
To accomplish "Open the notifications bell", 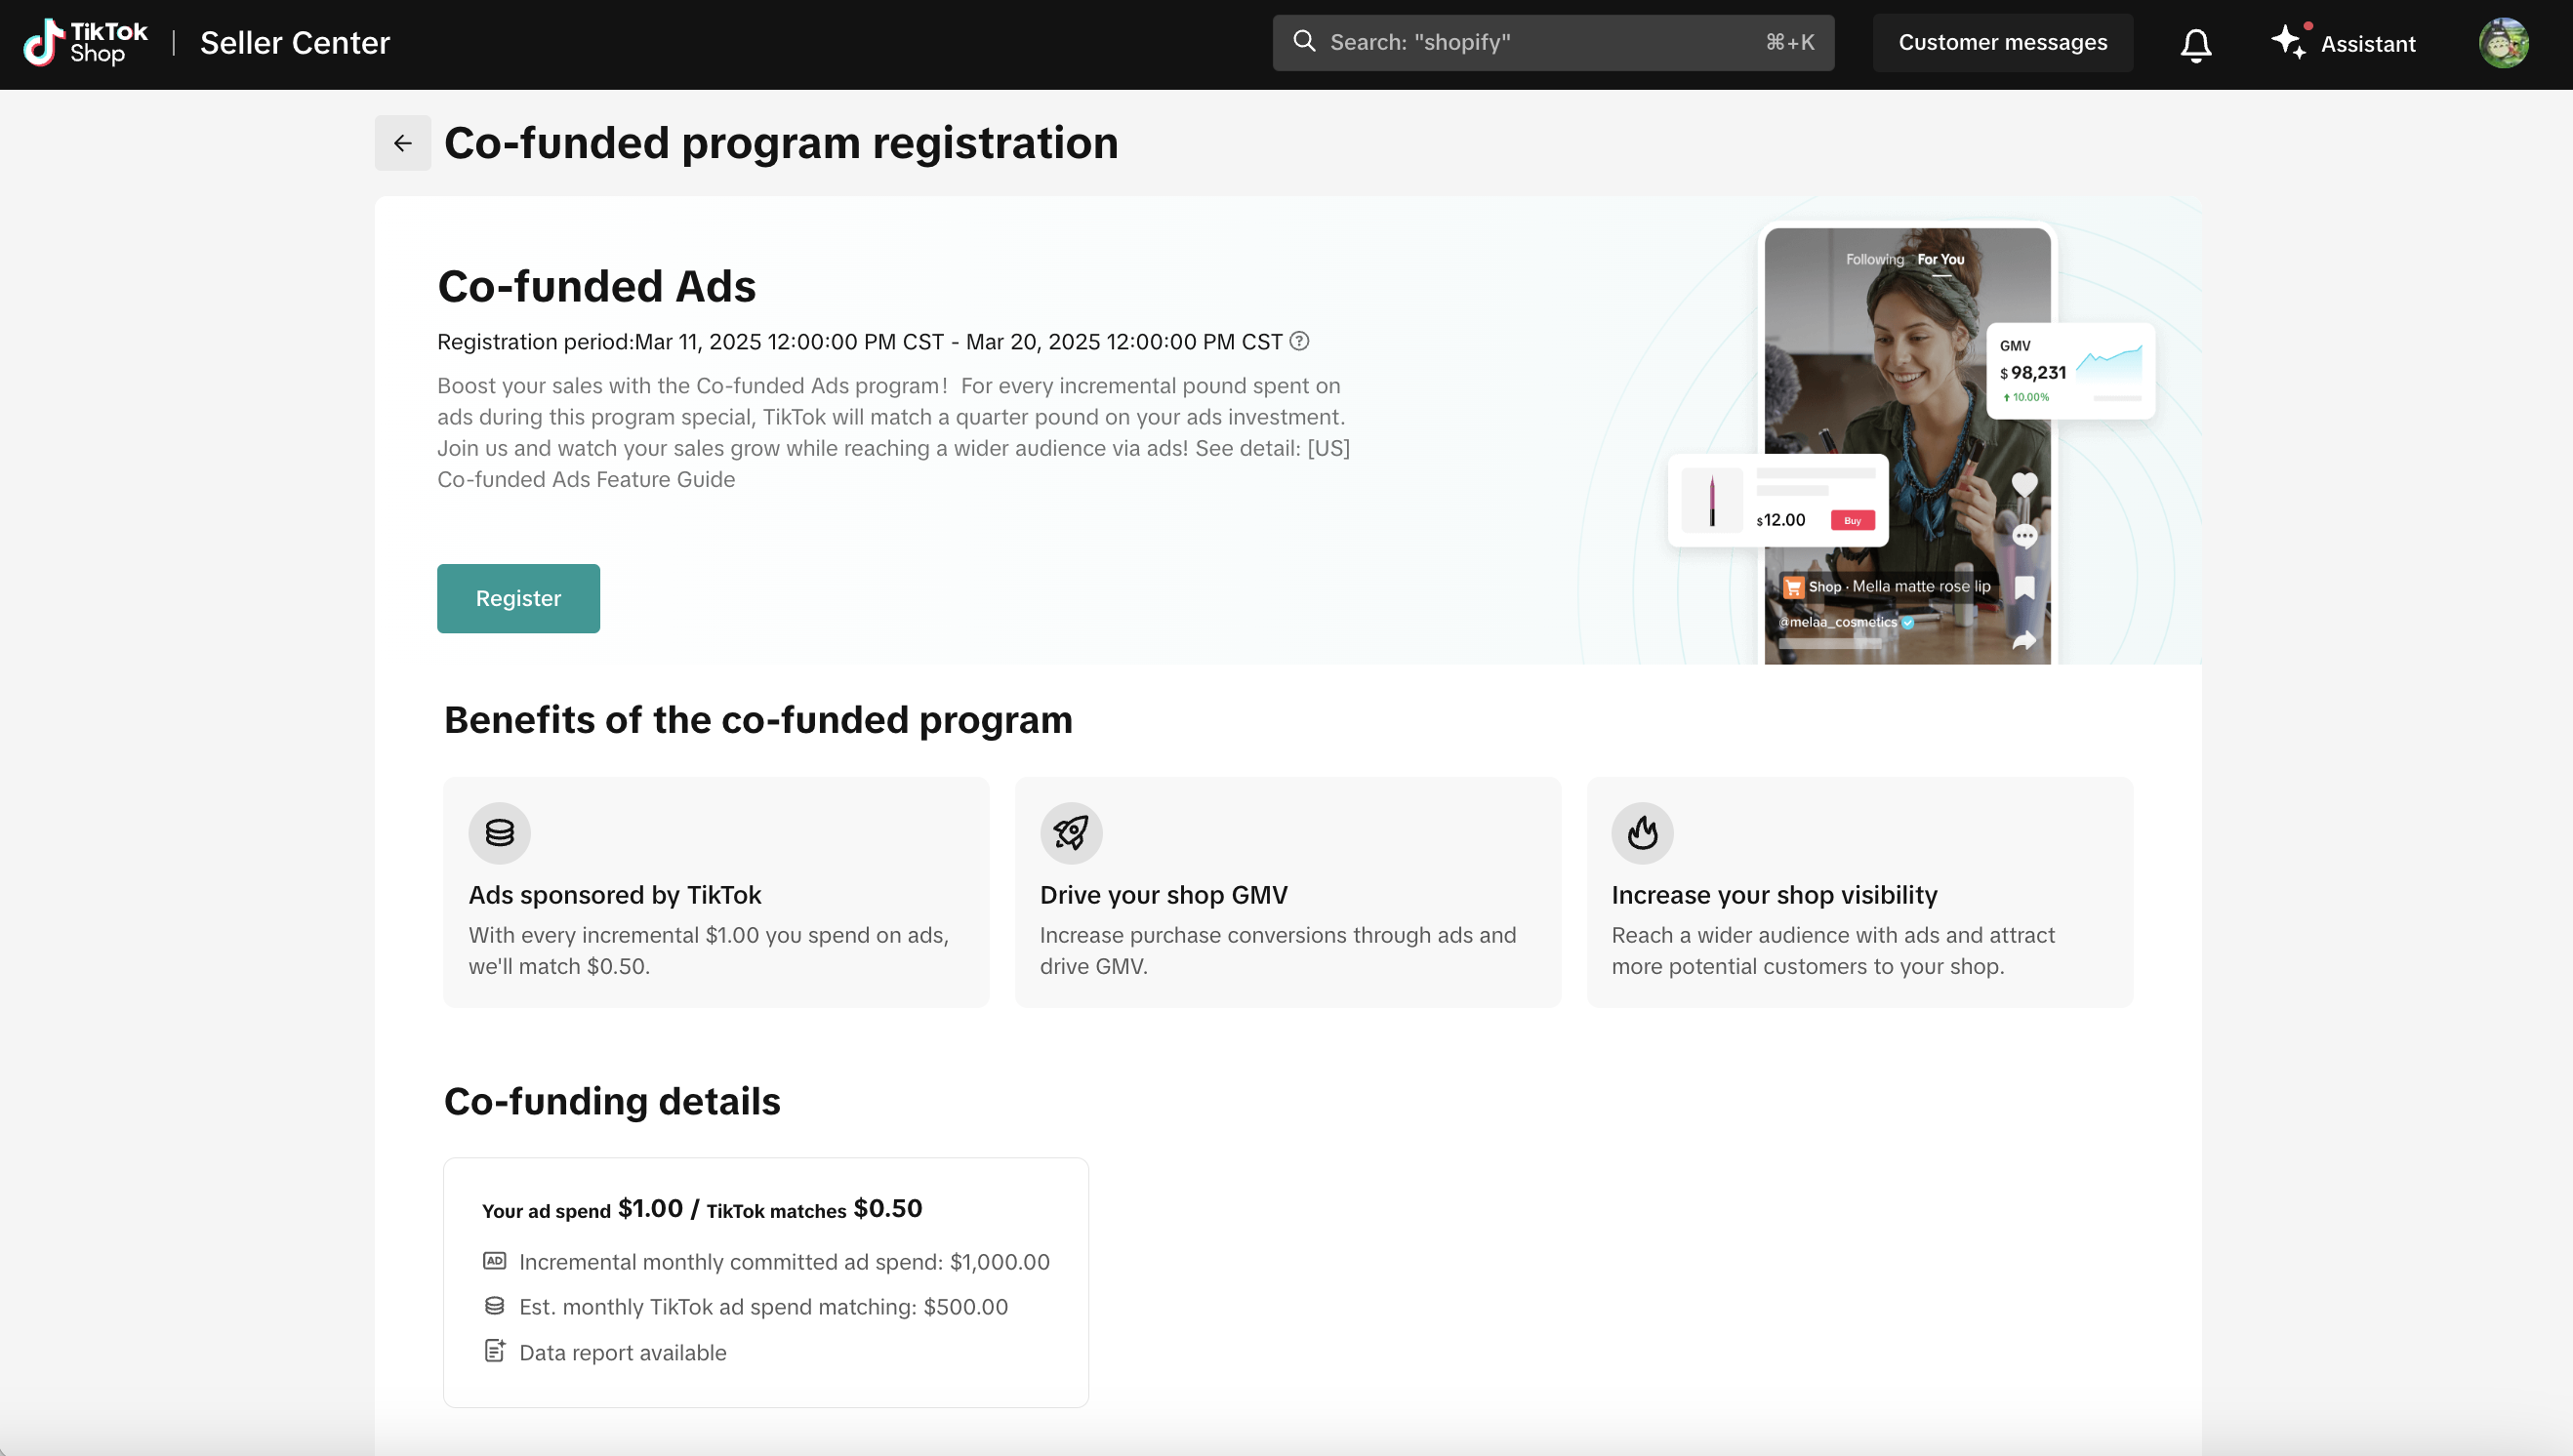I will [2195, 44].
